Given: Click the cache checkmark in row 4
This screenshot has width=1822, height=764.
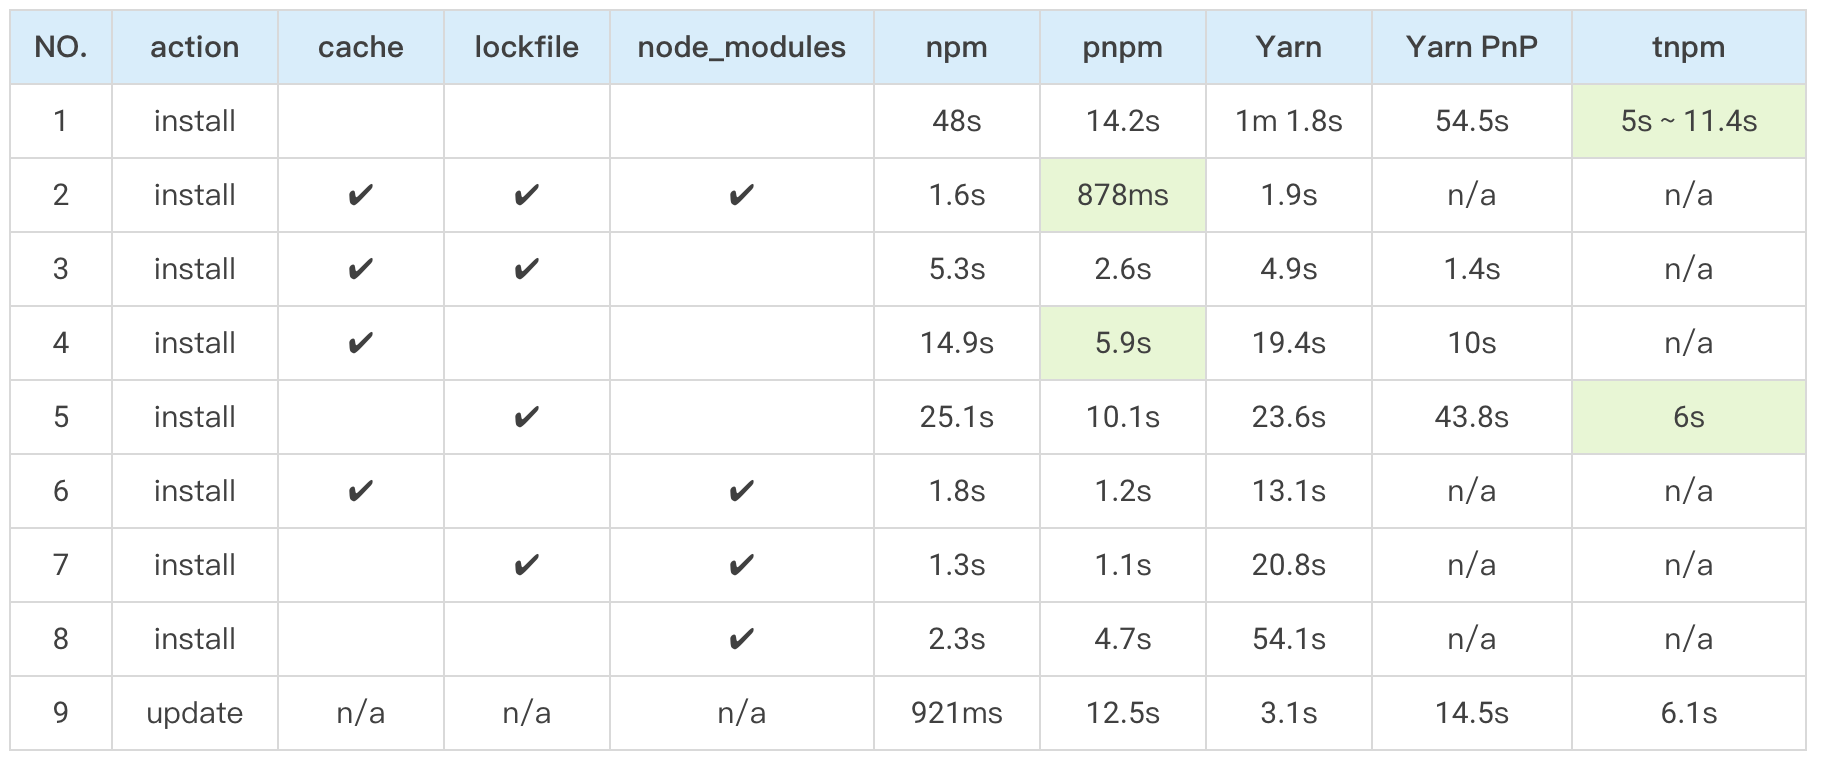Looking at the screenshot, I should point(360,343).
